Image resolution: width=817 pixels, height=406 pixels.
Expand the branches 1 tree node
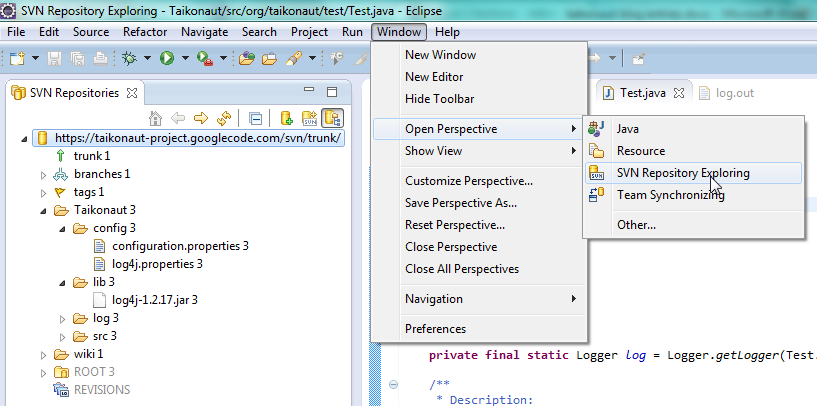tap(43, 175)
